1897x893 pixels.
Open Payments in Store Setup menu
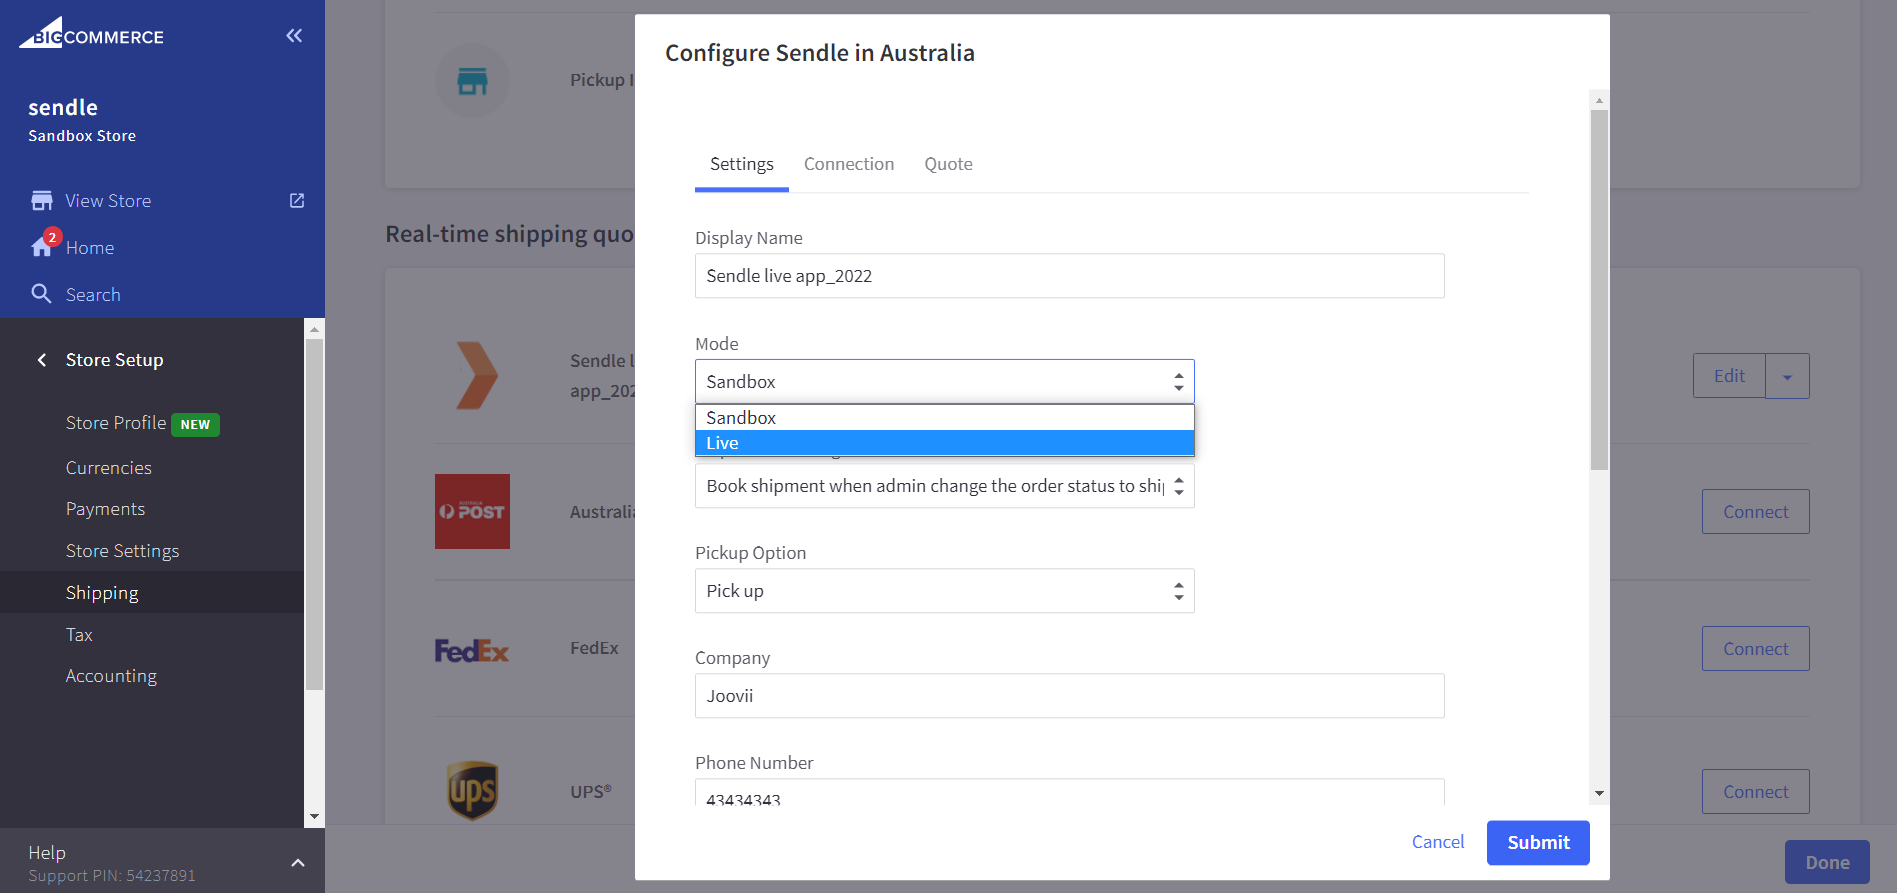click(x=105, y=509)
